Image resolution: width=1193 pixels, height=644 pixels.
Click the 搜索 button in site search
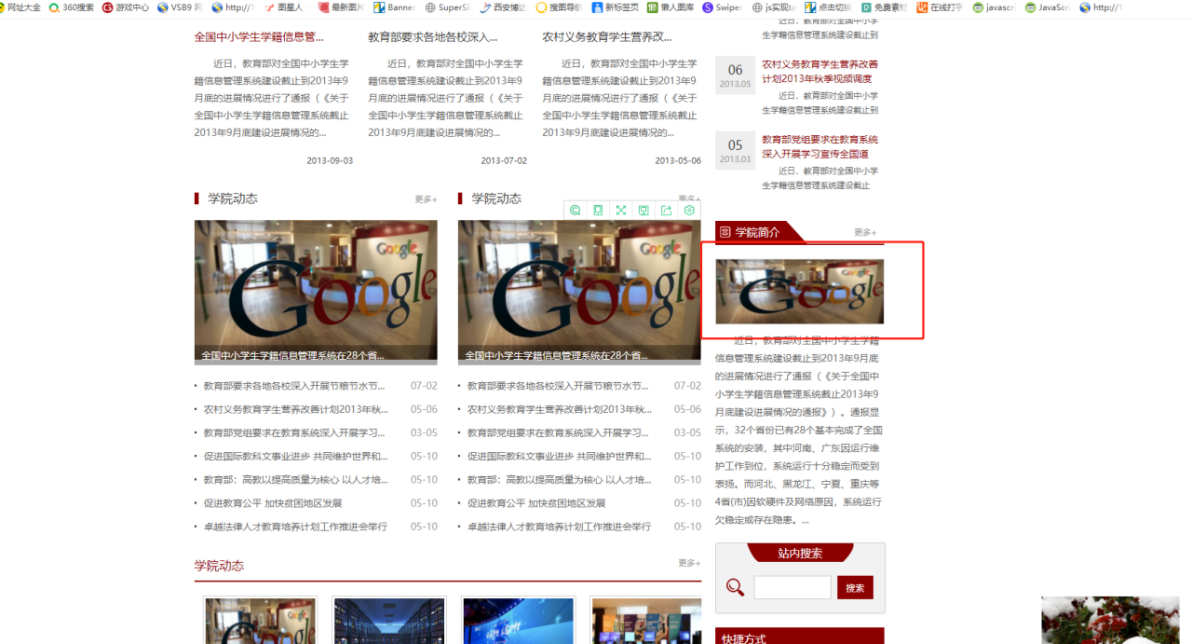[855, 588]
